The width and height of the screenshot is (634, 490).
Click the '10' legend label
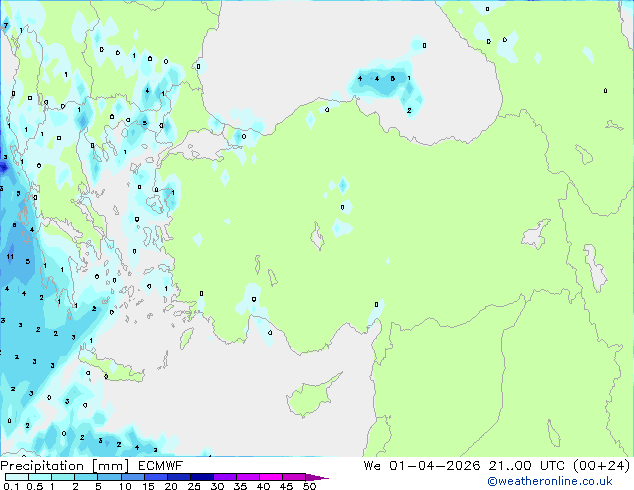(x=125, y=486)
